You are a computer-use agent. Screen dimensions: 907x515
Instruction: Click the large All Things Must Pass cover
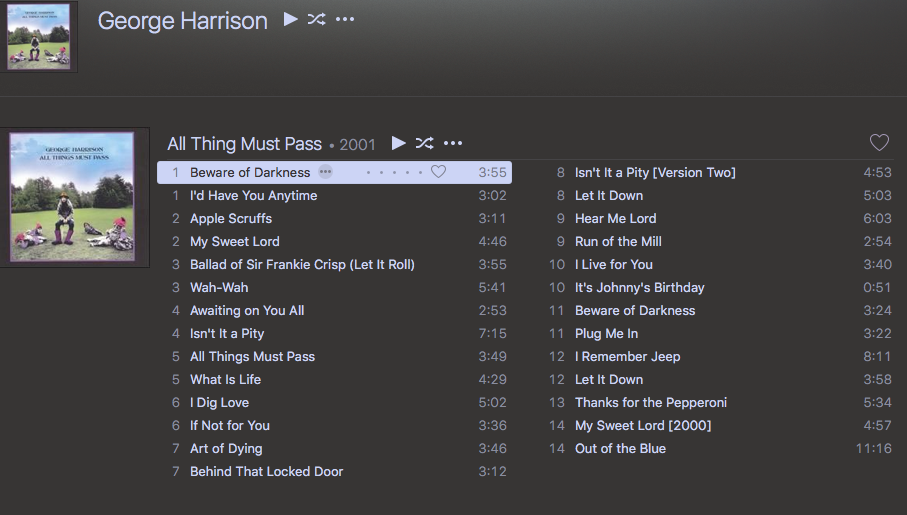tap(73, 197)
